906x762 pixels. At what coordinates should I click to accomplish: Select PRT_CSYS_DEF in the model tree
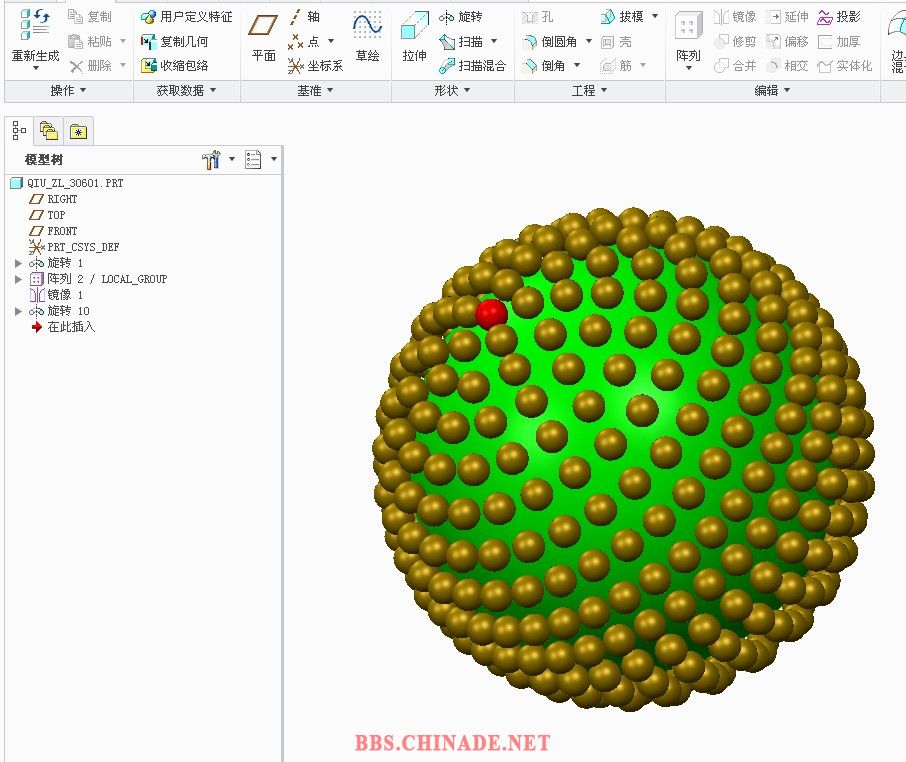(x=74, y=247)
